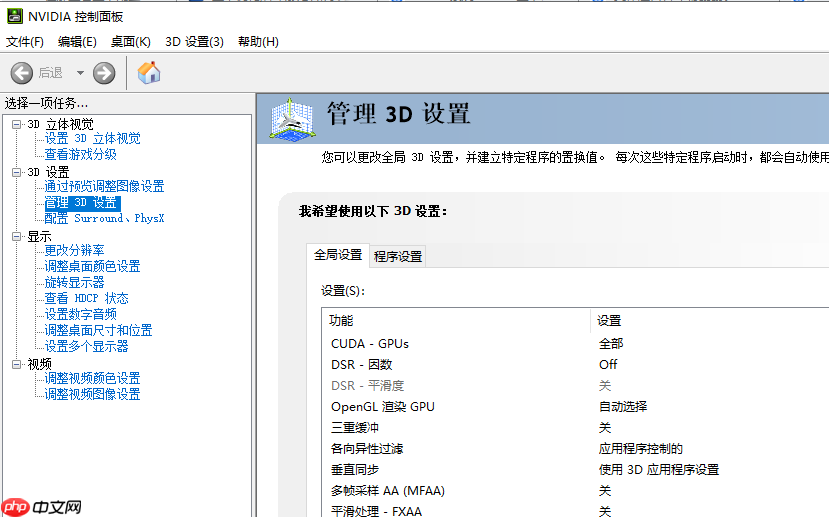Select the 多帧采样 AA (MFAA) row

pyautogui.click(x=576, y=491)
